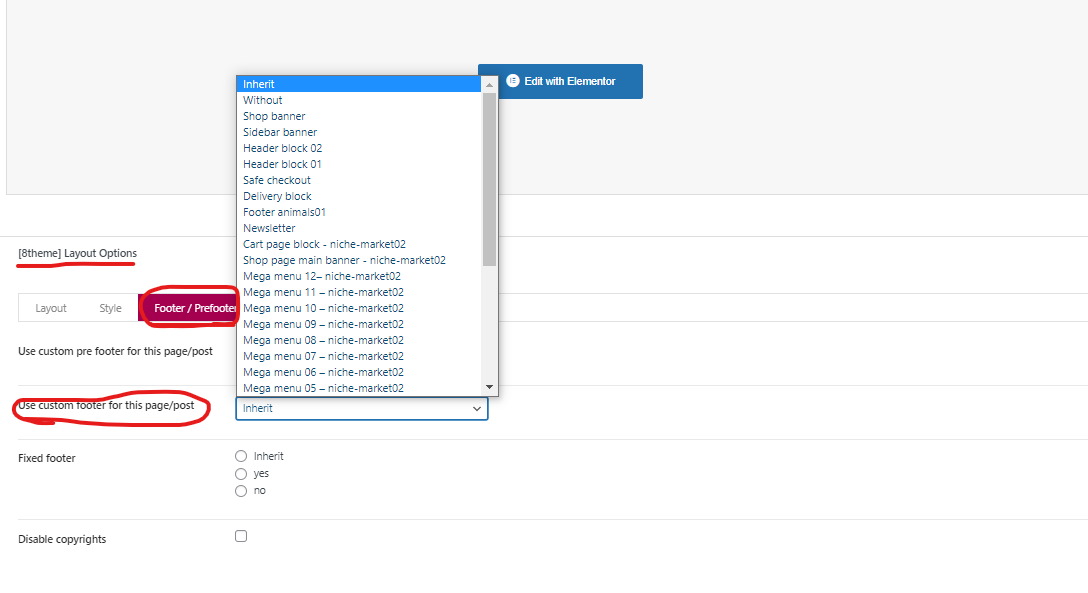
Task: Select Shop banner from the list
Action: [x=359, y=116]
